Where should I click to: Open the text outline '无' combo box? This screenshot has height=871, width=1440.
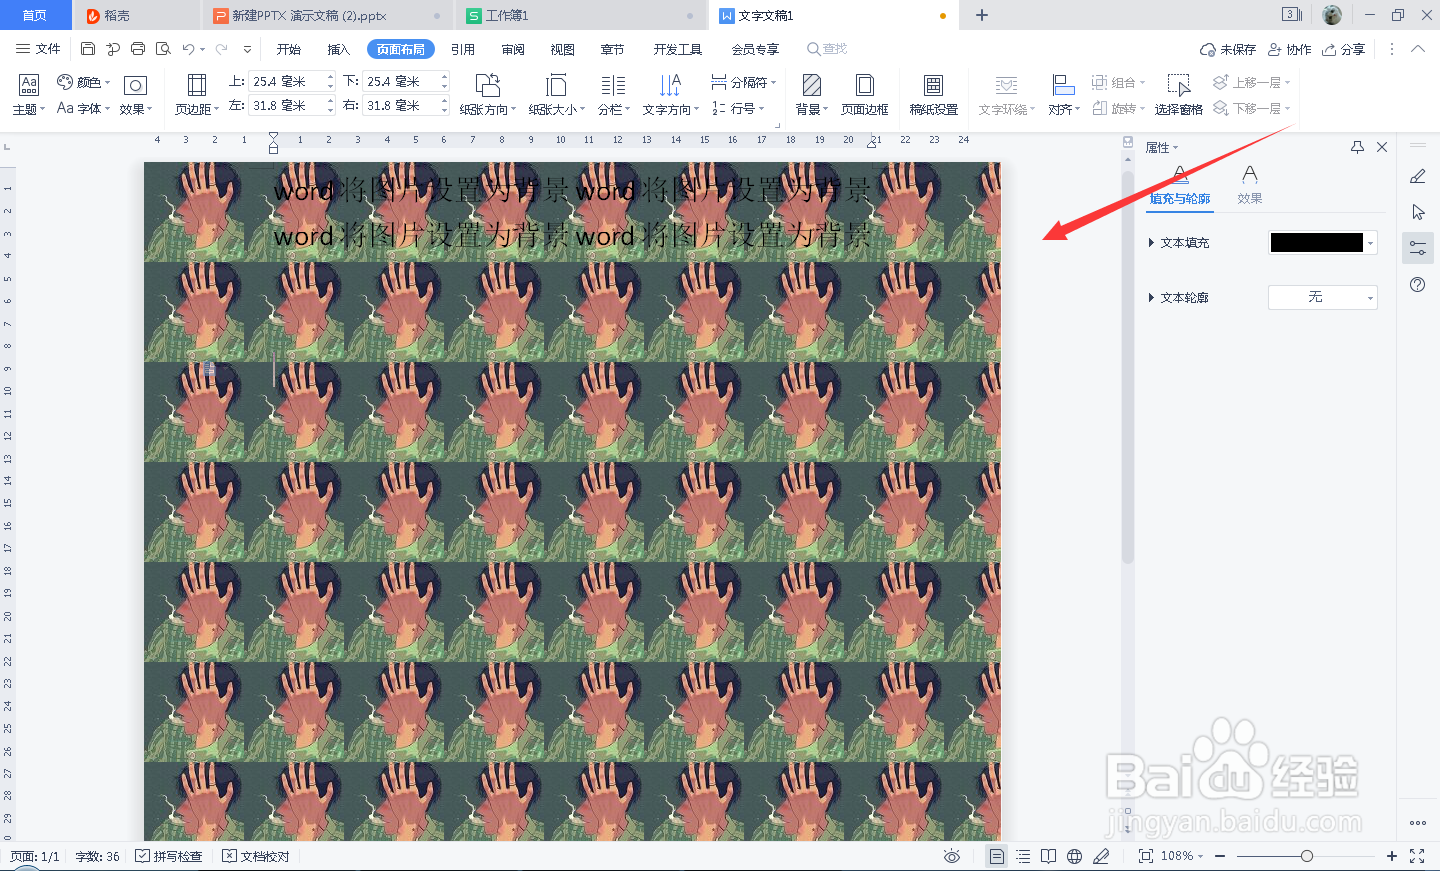coord(1322,297)
